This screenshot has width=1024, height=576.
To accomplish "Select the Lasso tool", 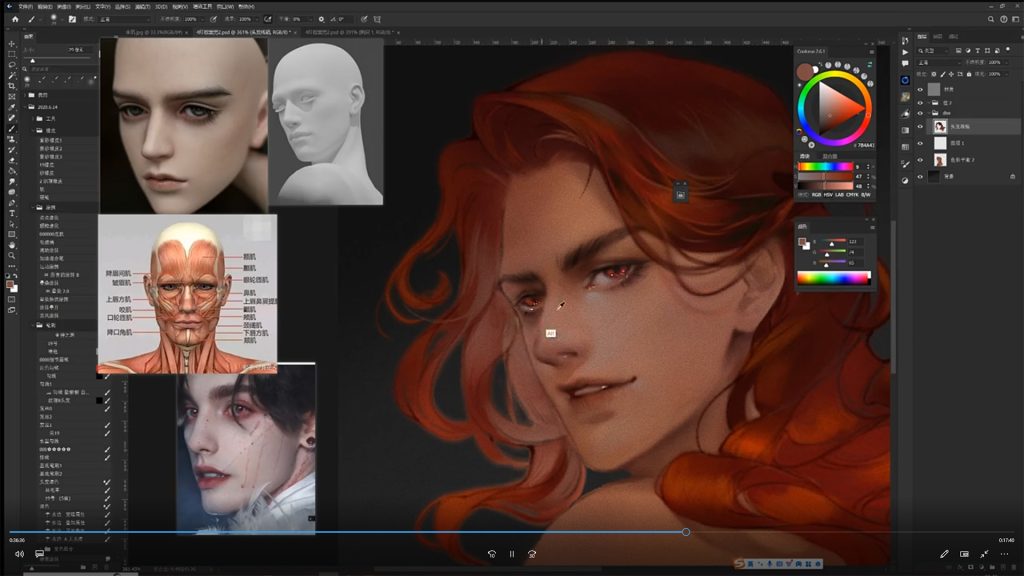I will (12, 65).
